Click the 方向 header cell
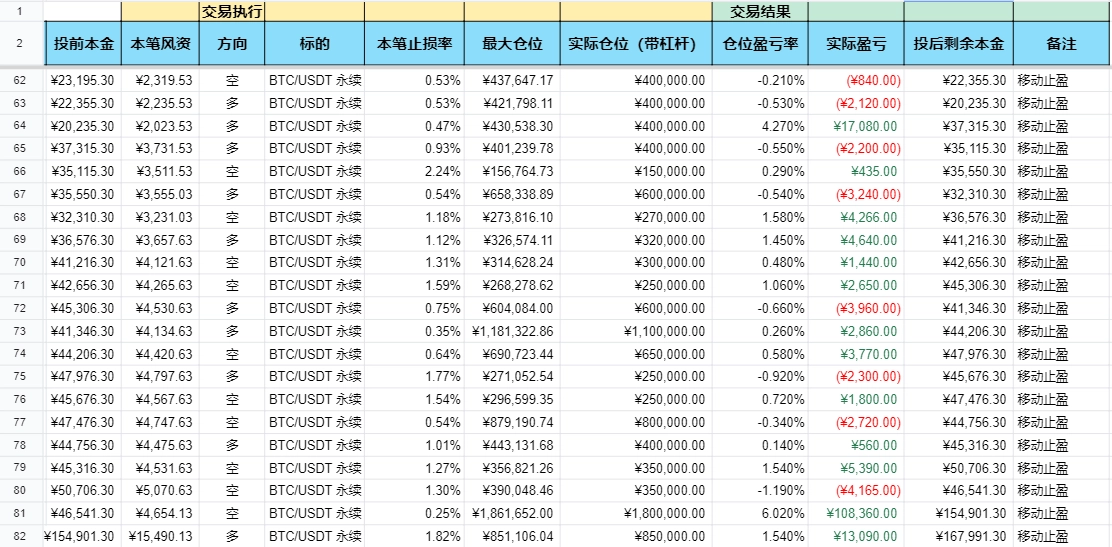The width and height of the screenshot is (1112, 547). pos(232,43)
